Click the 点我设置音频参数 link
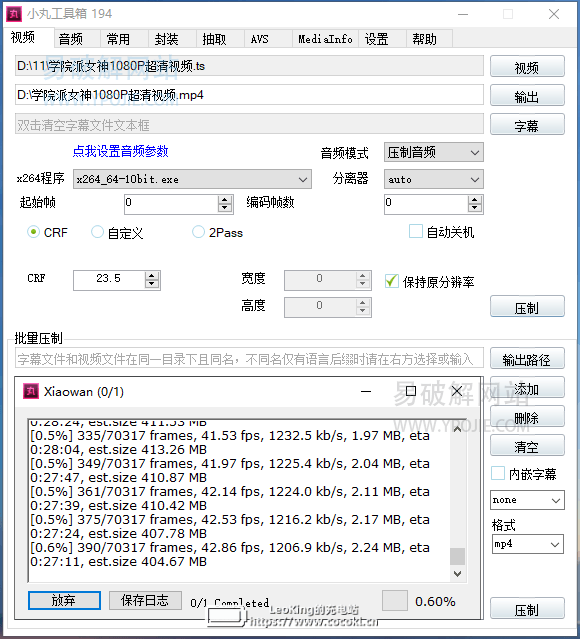580x639 pixels. (x=120, y=151)
